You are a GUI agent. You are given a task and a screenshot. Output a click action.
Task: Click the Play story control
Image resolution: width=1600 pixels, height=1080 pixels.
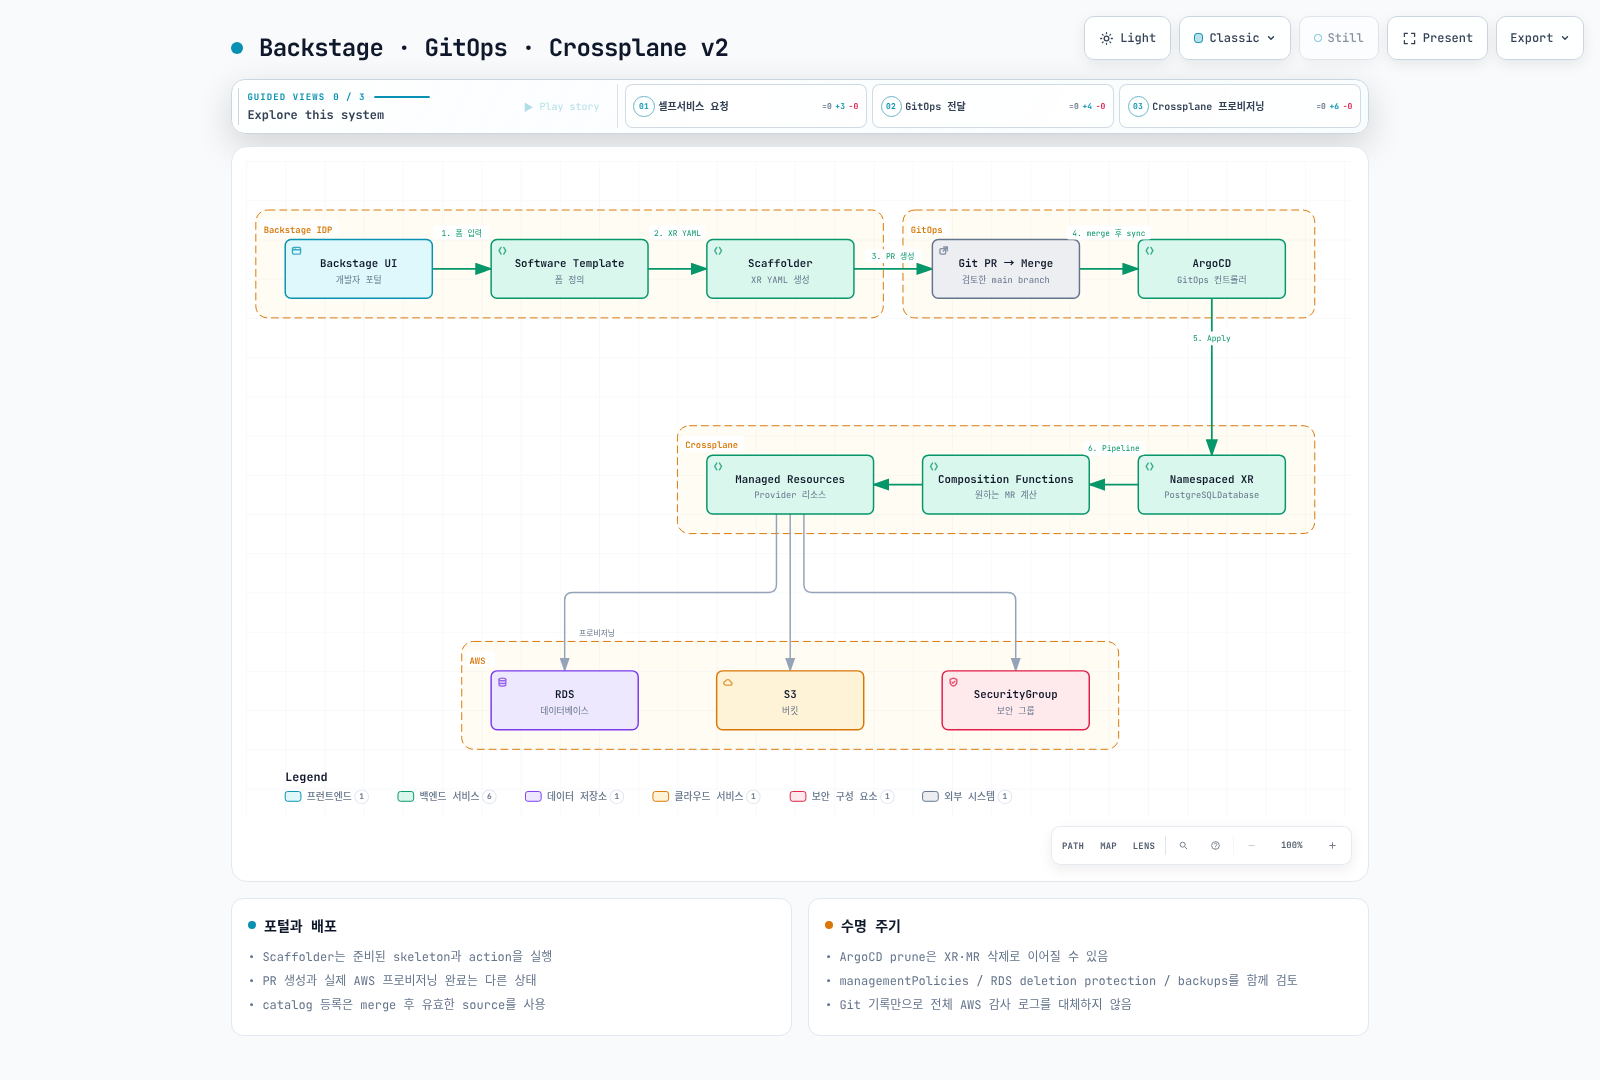(x=562, y=107)
